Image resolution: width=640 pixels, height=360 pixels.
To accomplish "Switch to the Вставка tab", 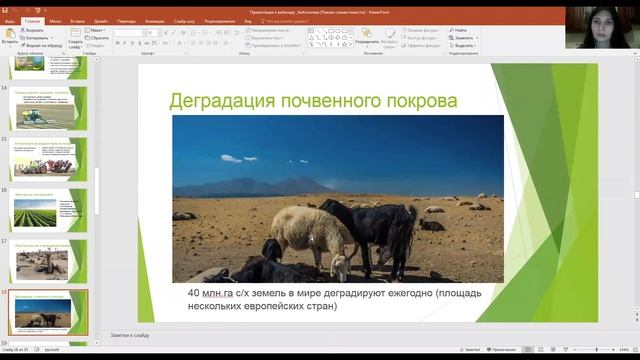I will (x=77, y=21).
